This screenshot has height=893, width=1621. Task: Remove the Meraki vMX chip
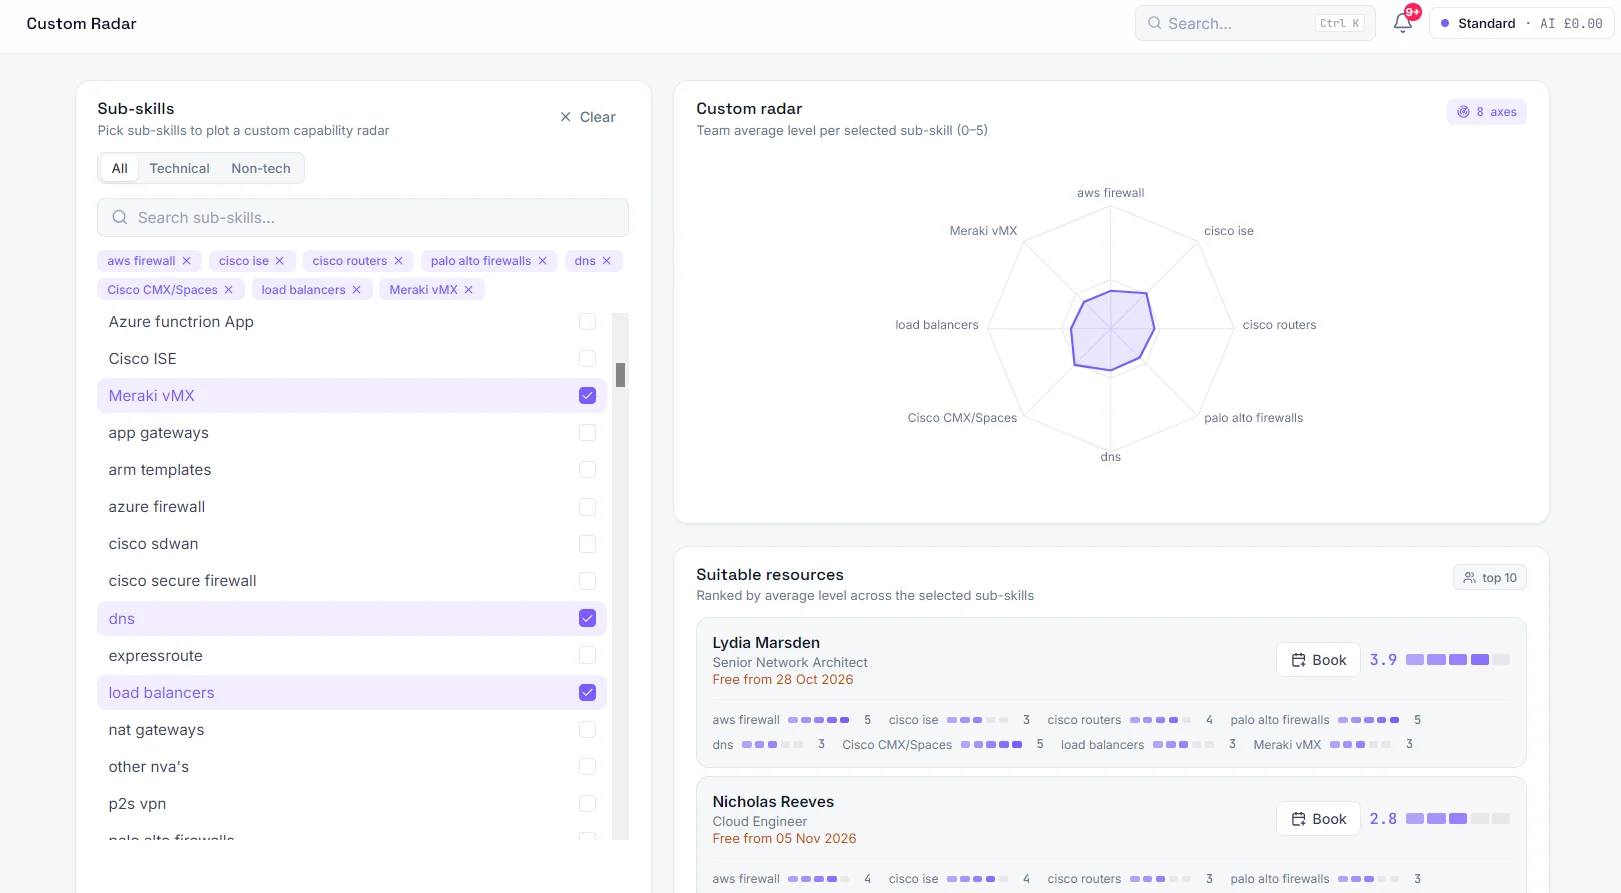click(x=468, y=290)
